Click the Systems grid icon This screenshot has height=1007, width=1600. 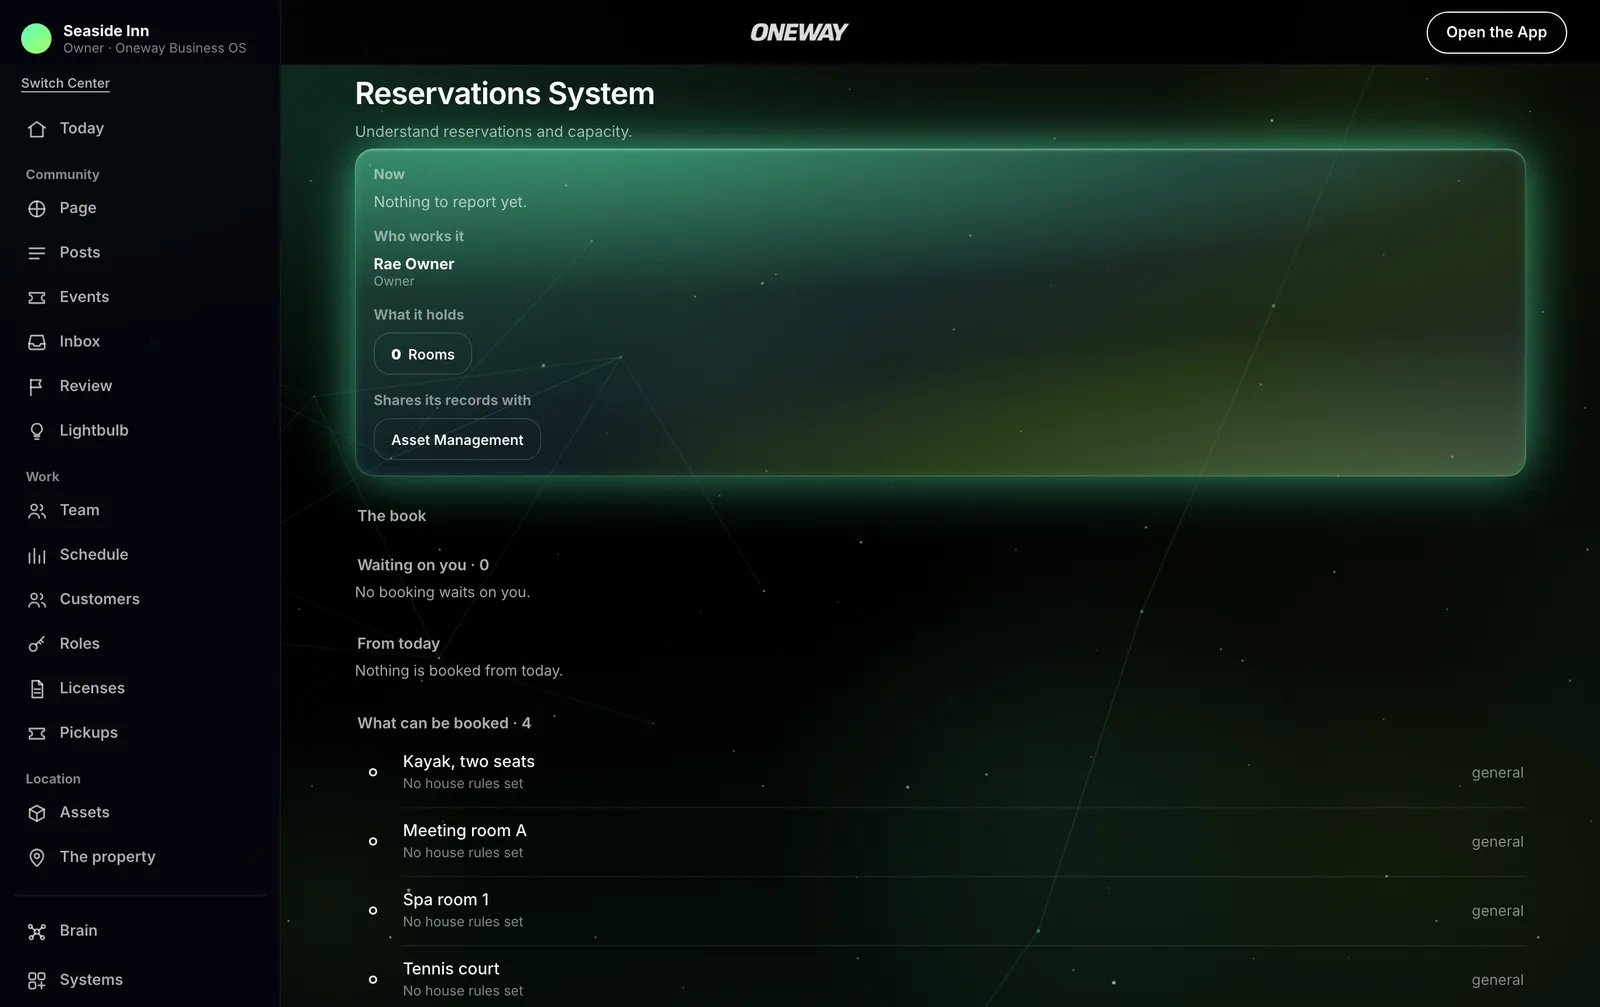coord(37,981)
